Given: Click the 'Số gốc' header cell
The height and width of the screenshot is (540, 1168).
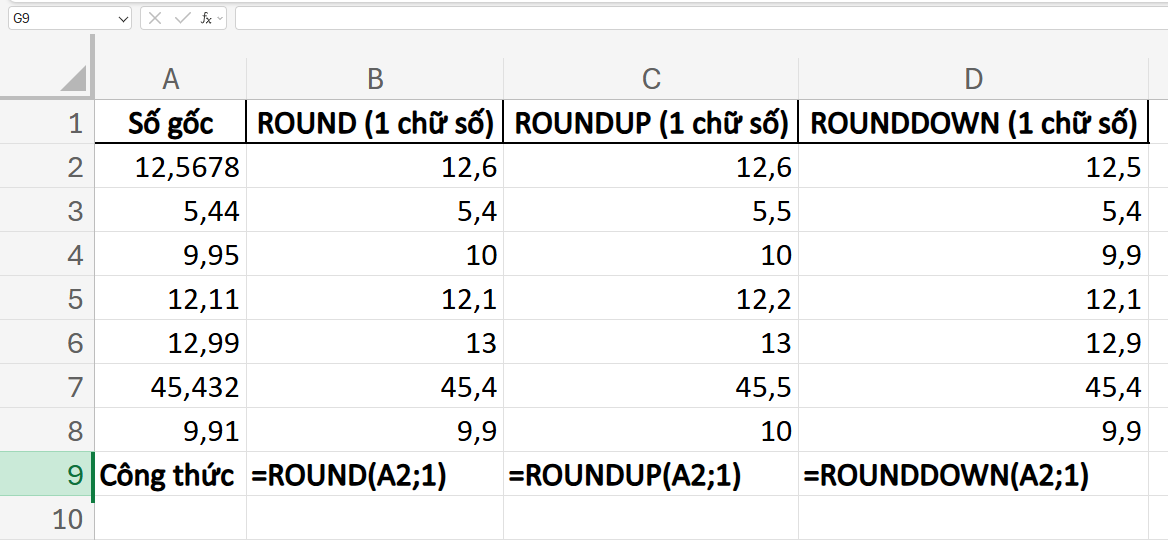Looking at the screenshot, I should click(x=171, y=123).
